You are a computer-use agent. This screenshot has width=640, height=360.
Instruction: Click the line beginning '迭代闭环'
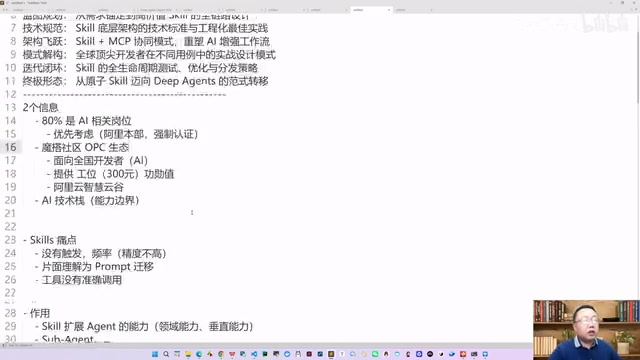[x=140, y=68]
